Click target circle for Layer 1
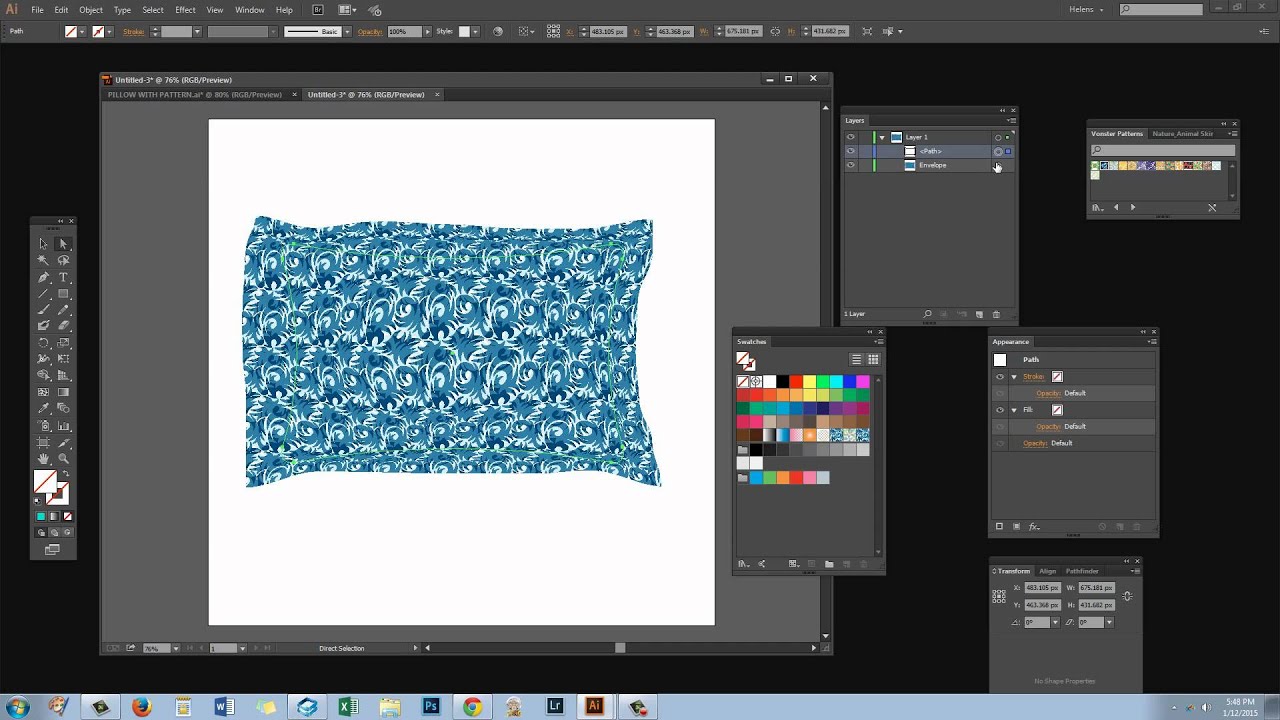The height and width of the screenshot is (720, 1280). point(998,137)
